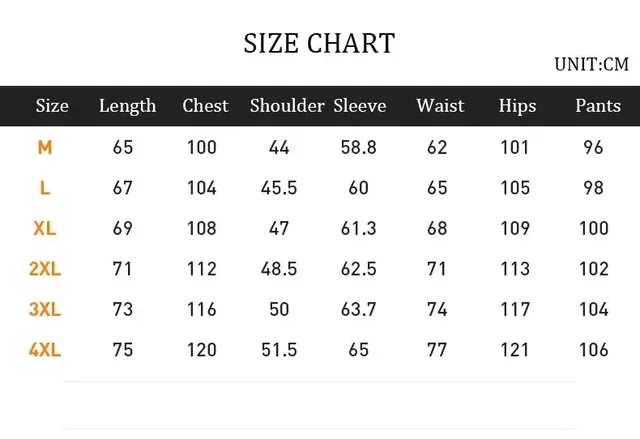Viewport: 640px width, 439px height.
Task: Click the 58.8 sleeve value for M
Action: pyautogui.click(x=359, y=147)
